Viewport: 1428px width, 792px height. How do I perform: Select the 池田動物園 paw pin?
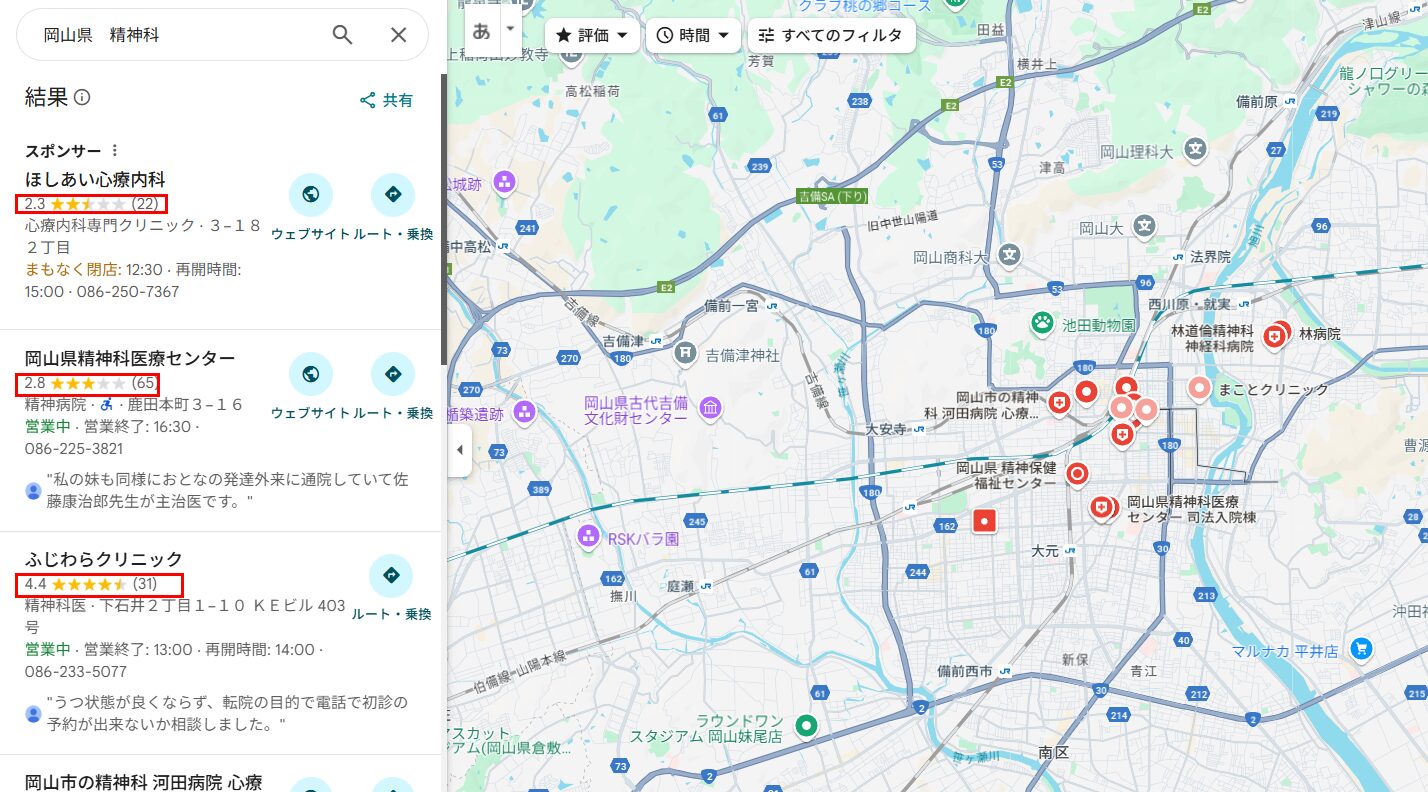[x=1043, y=323]
